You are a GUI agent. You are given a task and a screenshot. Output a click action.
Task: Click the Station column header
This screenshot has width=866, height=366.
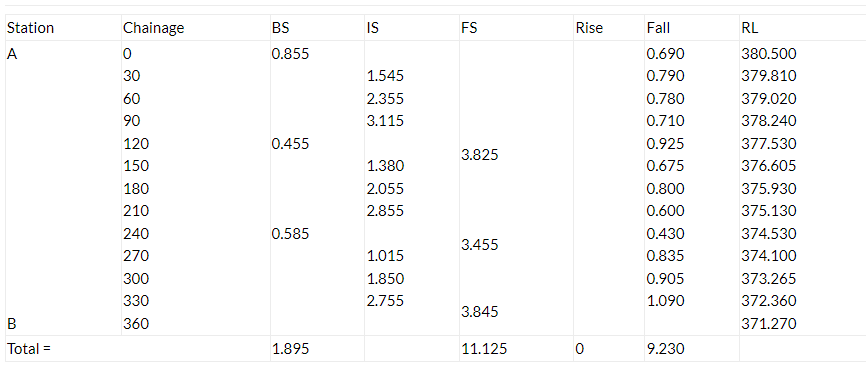(x=30, y=28)
